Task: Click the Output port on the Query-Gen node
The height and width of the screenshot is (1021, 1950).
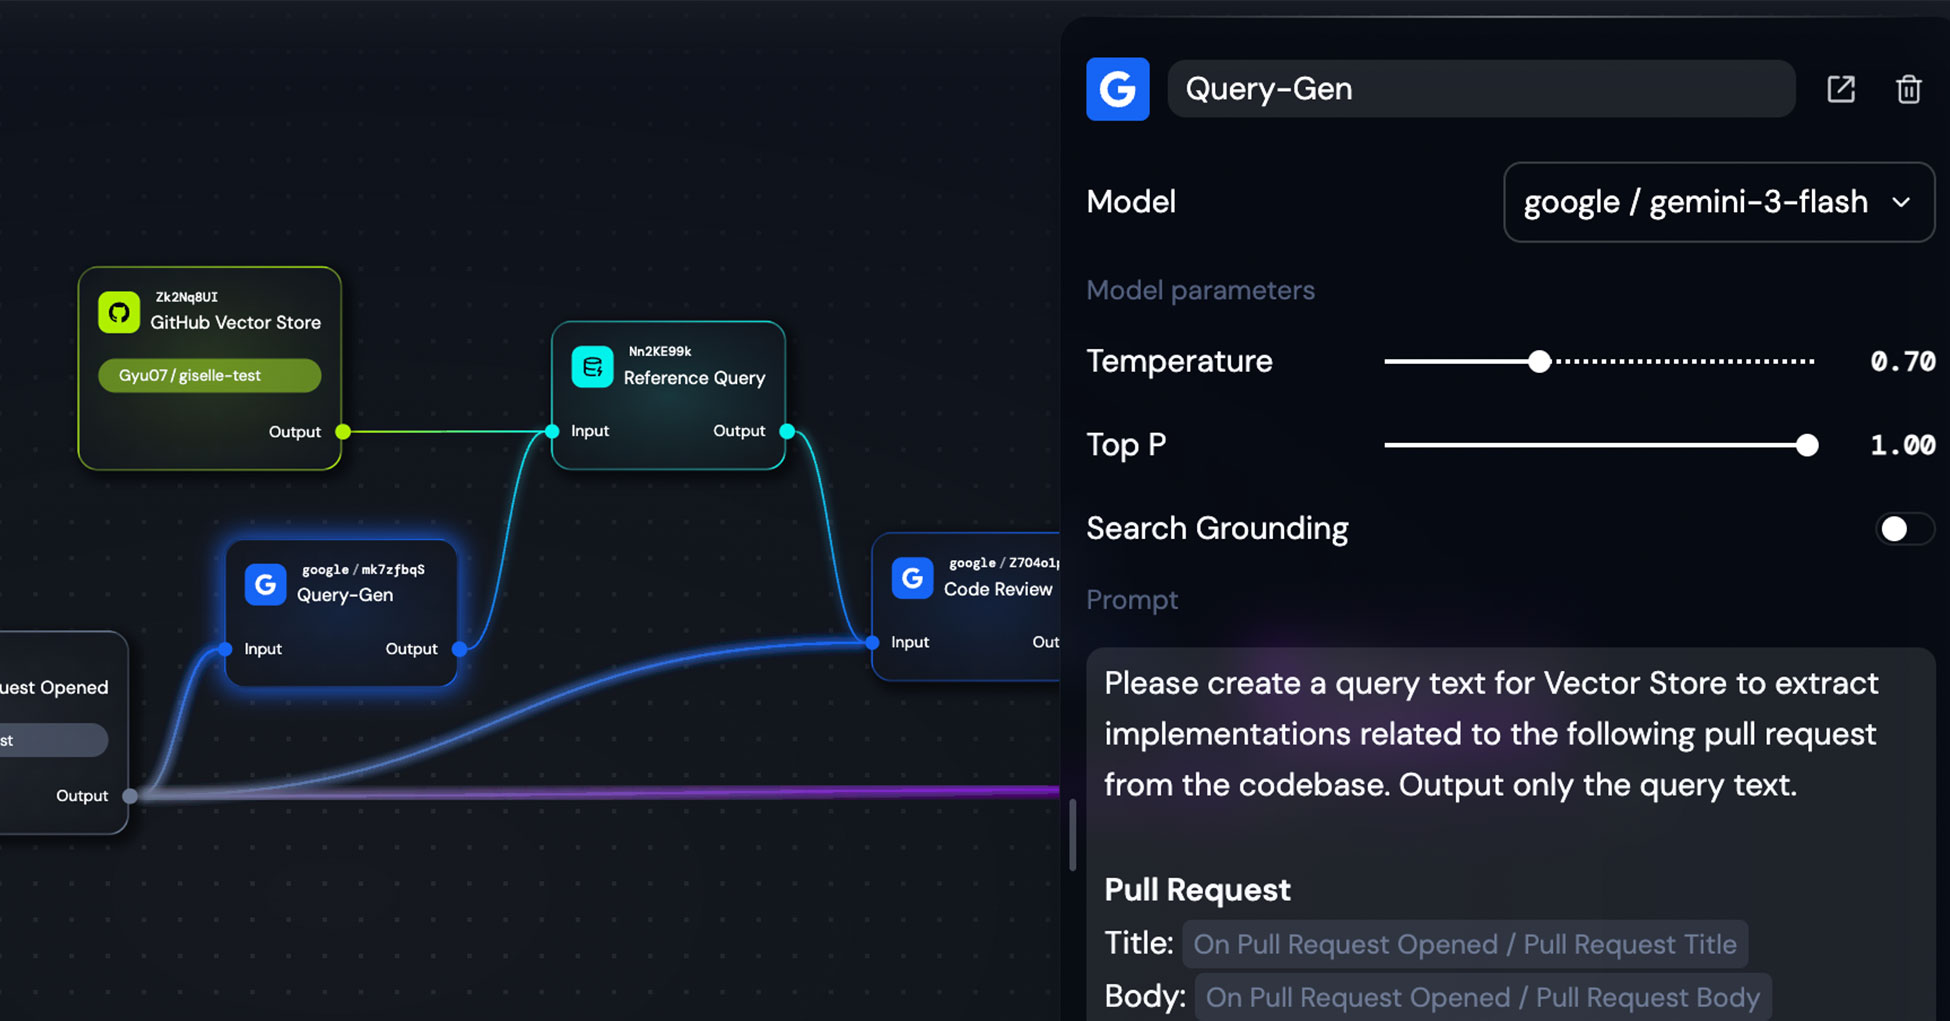Action: 458,649
